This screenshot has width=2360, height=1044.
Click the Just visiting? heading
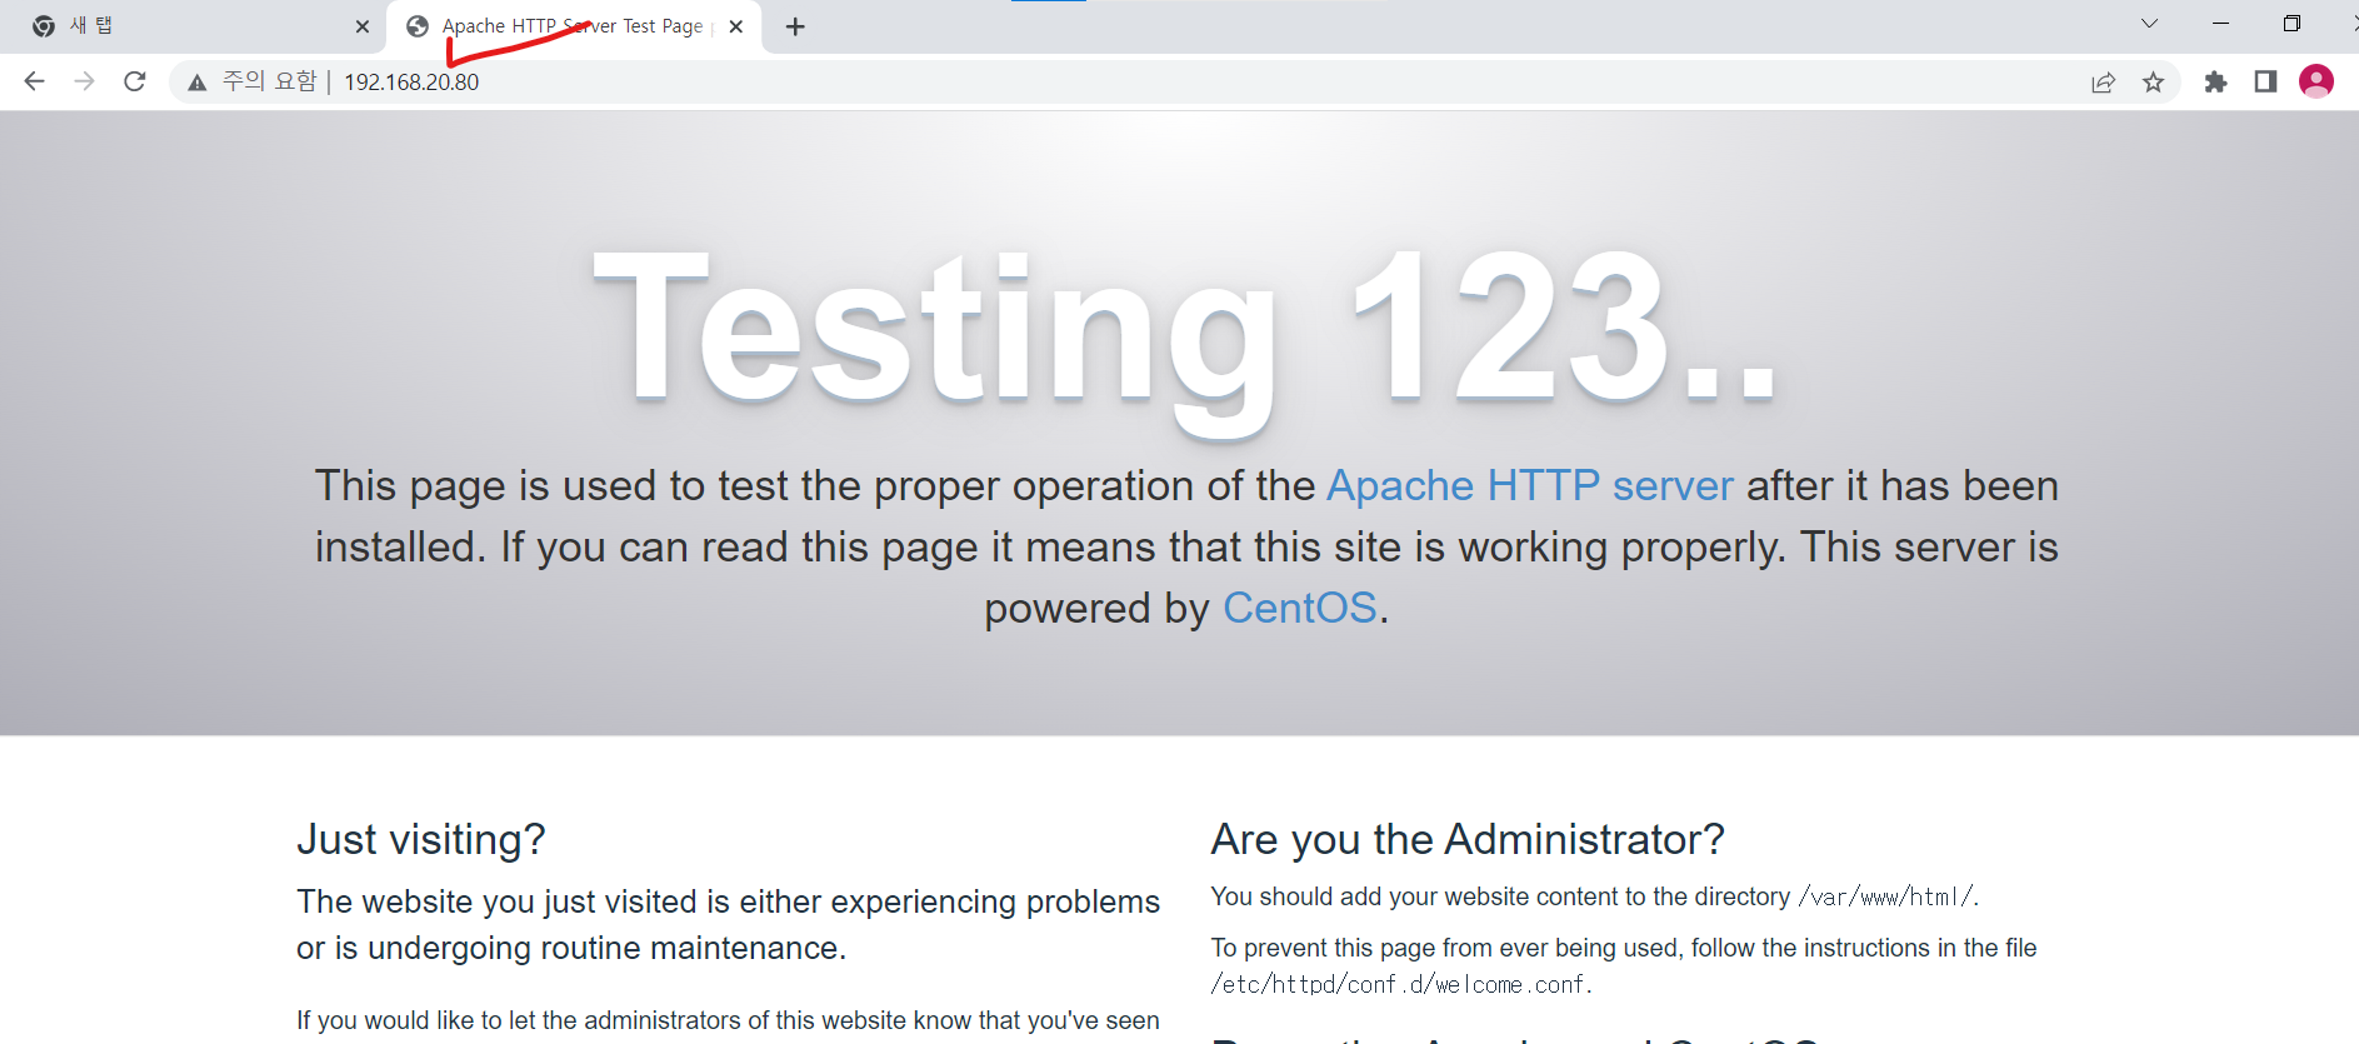point(421,839)
